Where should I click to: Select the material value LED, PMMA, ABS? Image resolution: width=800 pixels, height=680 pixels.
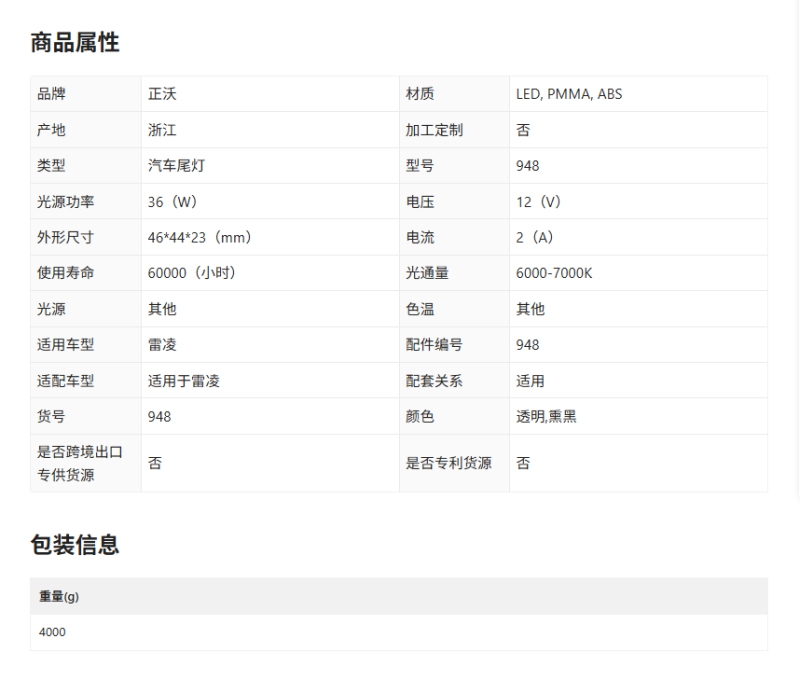coord(568,94)
